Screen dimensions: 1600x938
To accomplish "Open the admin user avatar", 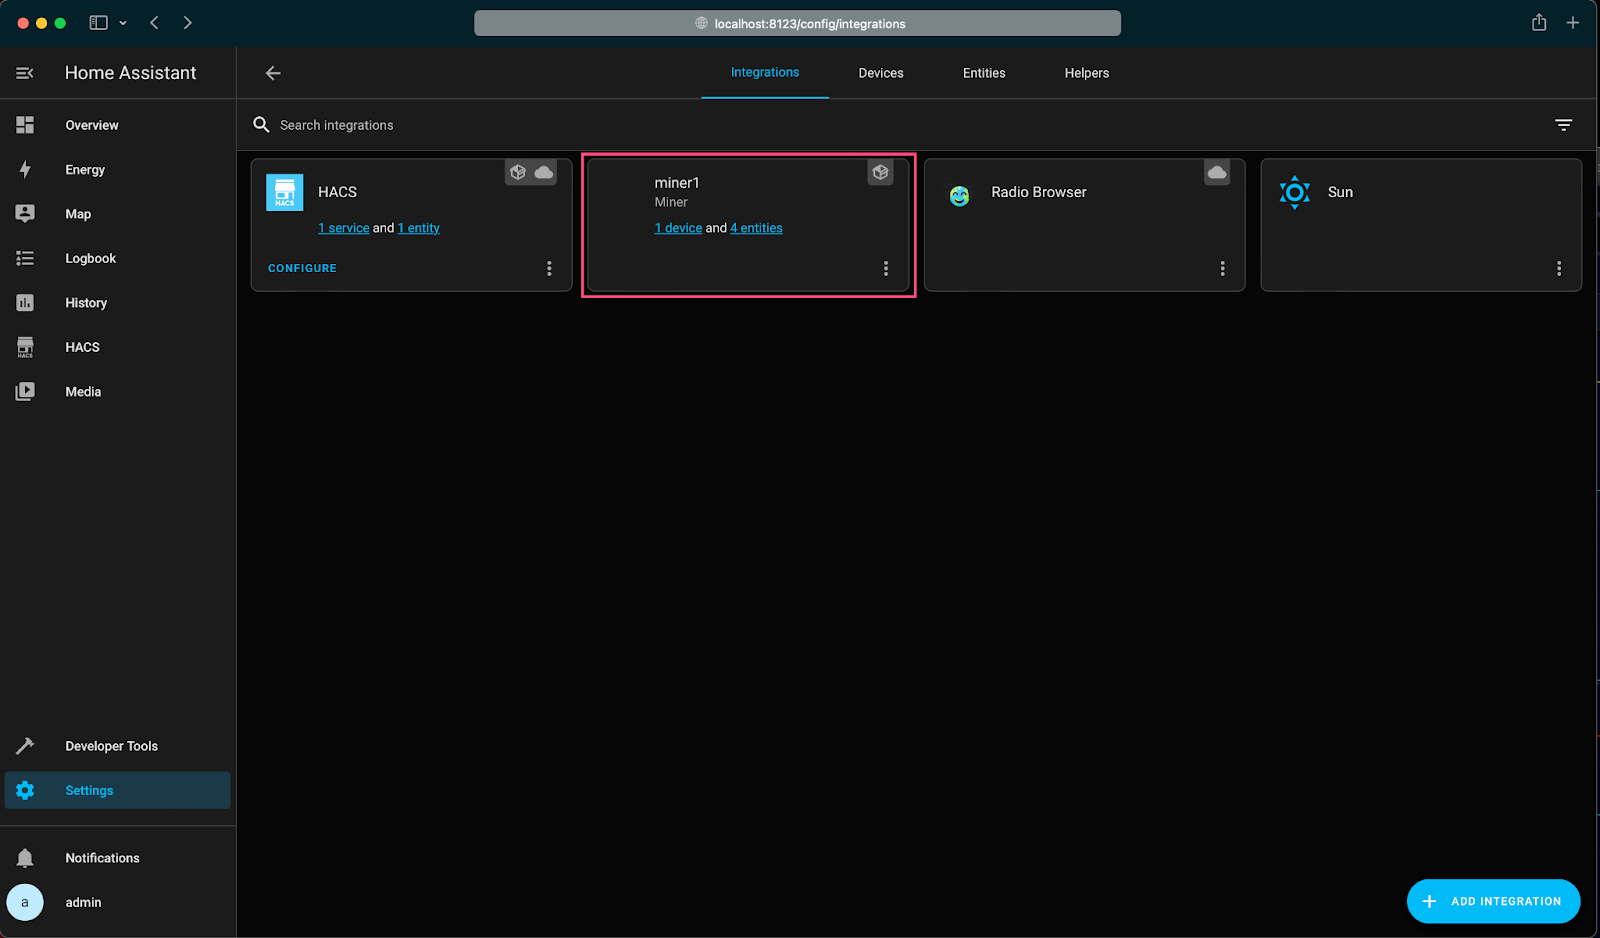I will tap(25, 902).
